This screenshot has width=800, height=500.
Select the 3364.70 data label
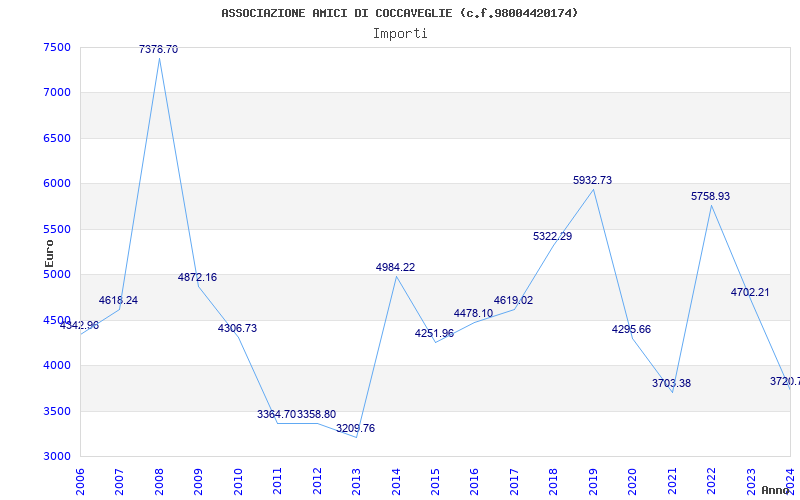coord(277,414)
